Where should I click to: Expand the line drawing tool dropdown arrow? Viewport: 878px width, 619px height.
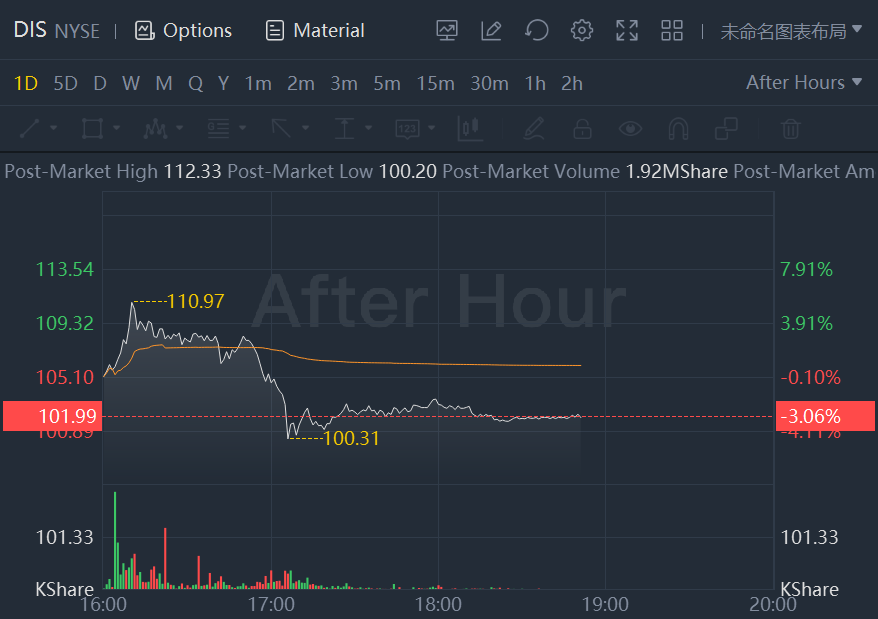(x=53, y=128)
